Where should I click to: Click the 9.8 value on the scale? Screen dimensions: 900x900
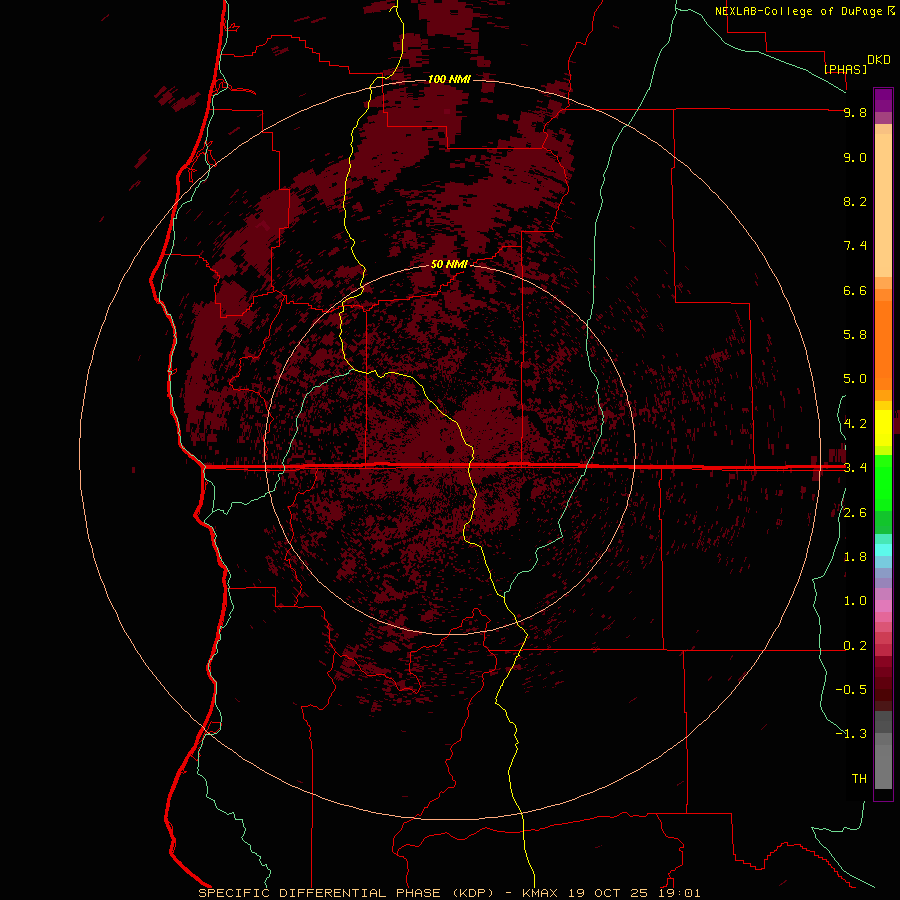855,112
